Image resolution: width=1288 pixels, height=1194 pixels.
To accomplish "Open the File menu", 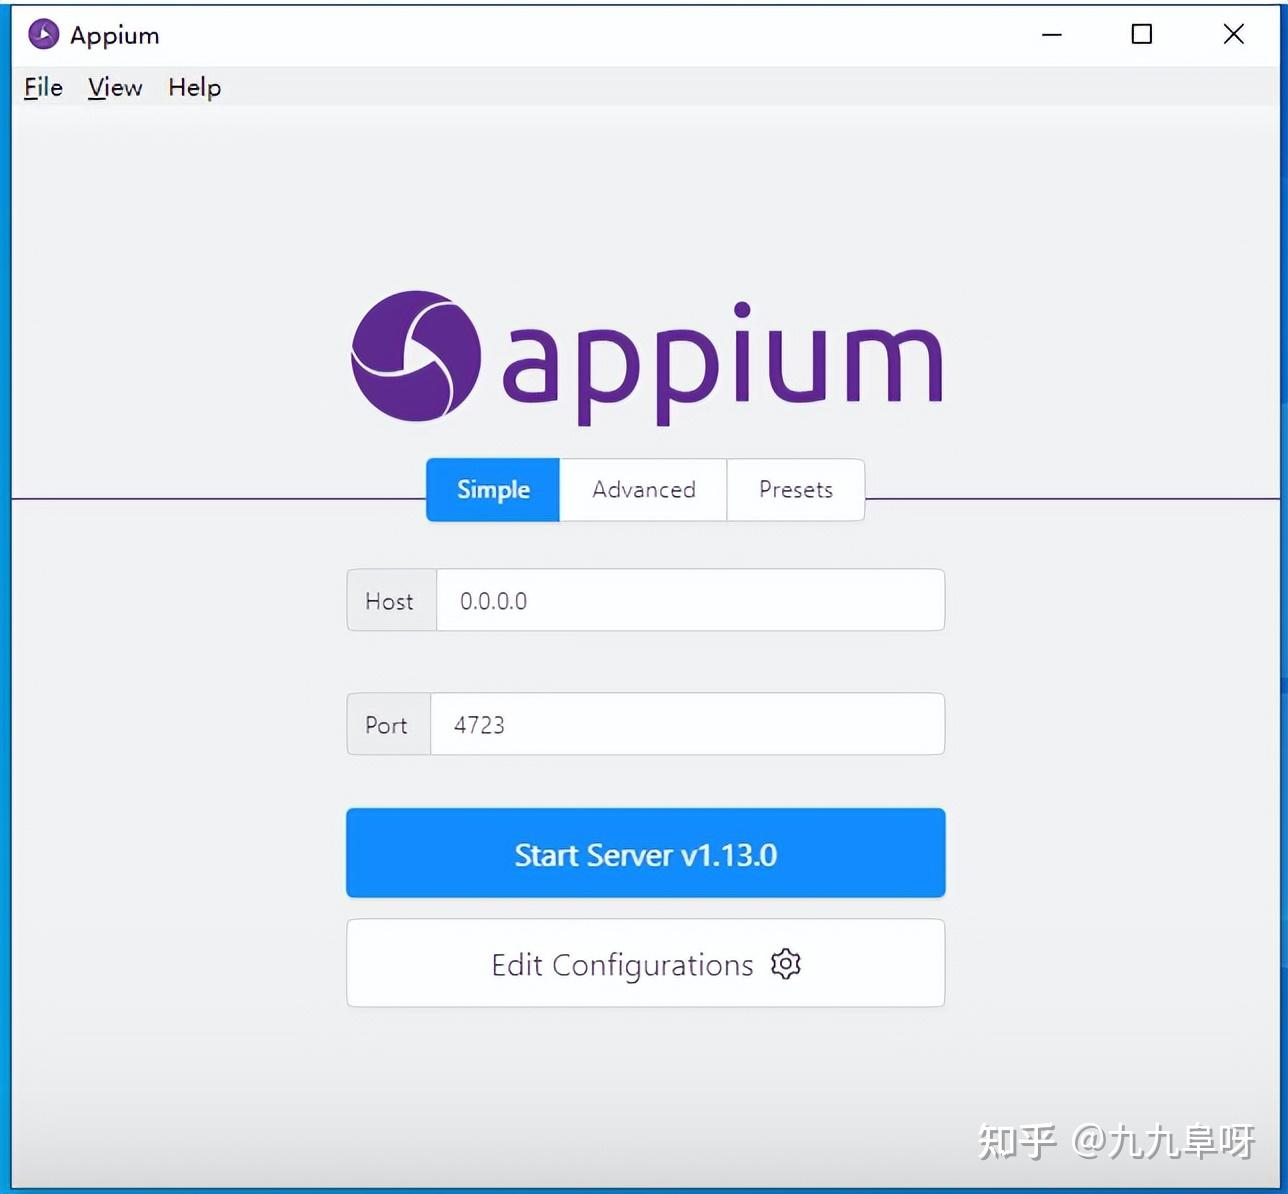I will [x=42, y=88].
